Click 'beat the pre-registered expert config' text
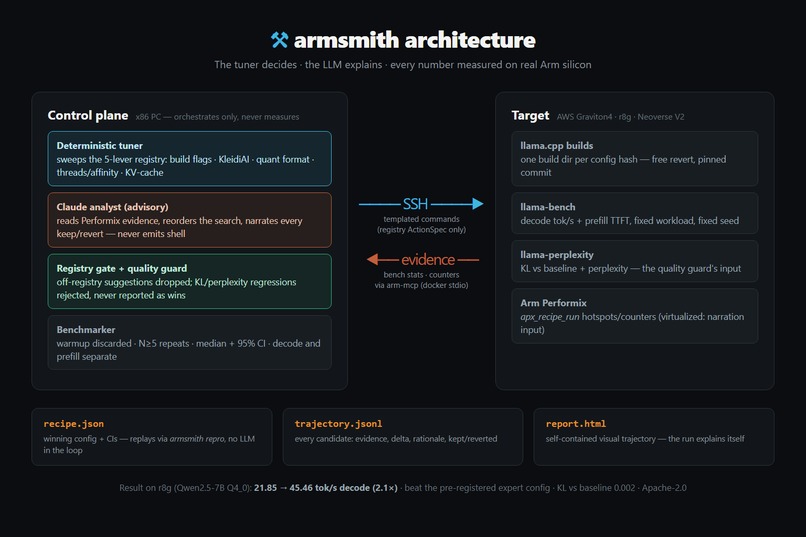The width and height of the screenshot is (806, 537). tap(477, 488)
